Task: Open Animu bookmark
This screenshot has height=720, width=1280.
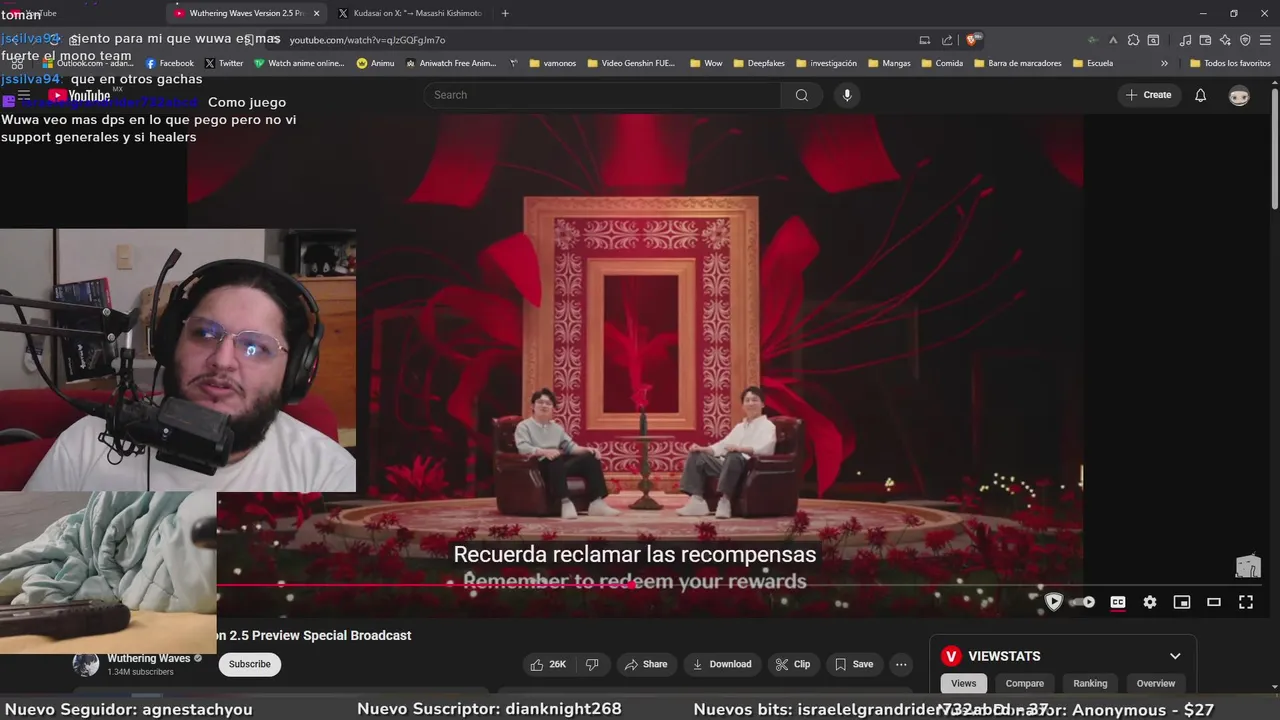Action: (375, 63)
